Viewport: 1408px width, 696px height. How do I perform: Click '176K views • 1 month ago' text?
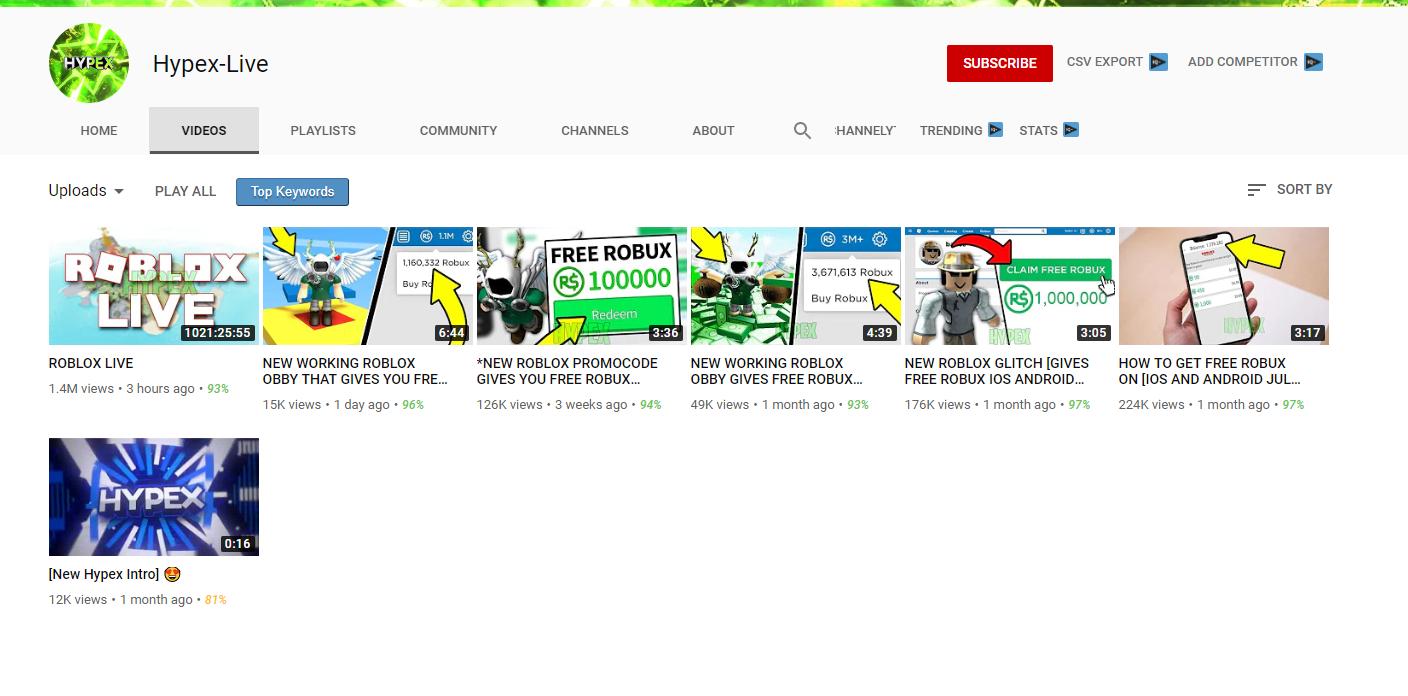pyautogui.click(x=980, y=404)
